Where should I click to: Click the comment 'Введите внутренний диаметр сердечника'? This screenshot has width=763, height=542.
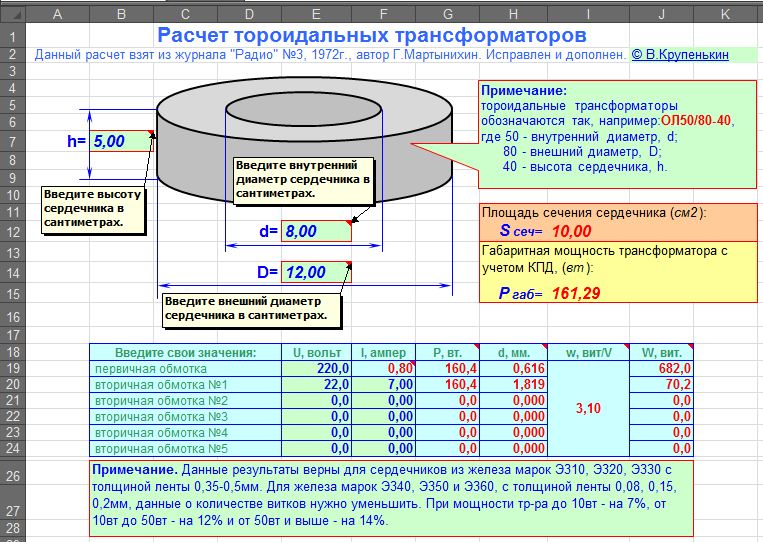tap(304, 180)
